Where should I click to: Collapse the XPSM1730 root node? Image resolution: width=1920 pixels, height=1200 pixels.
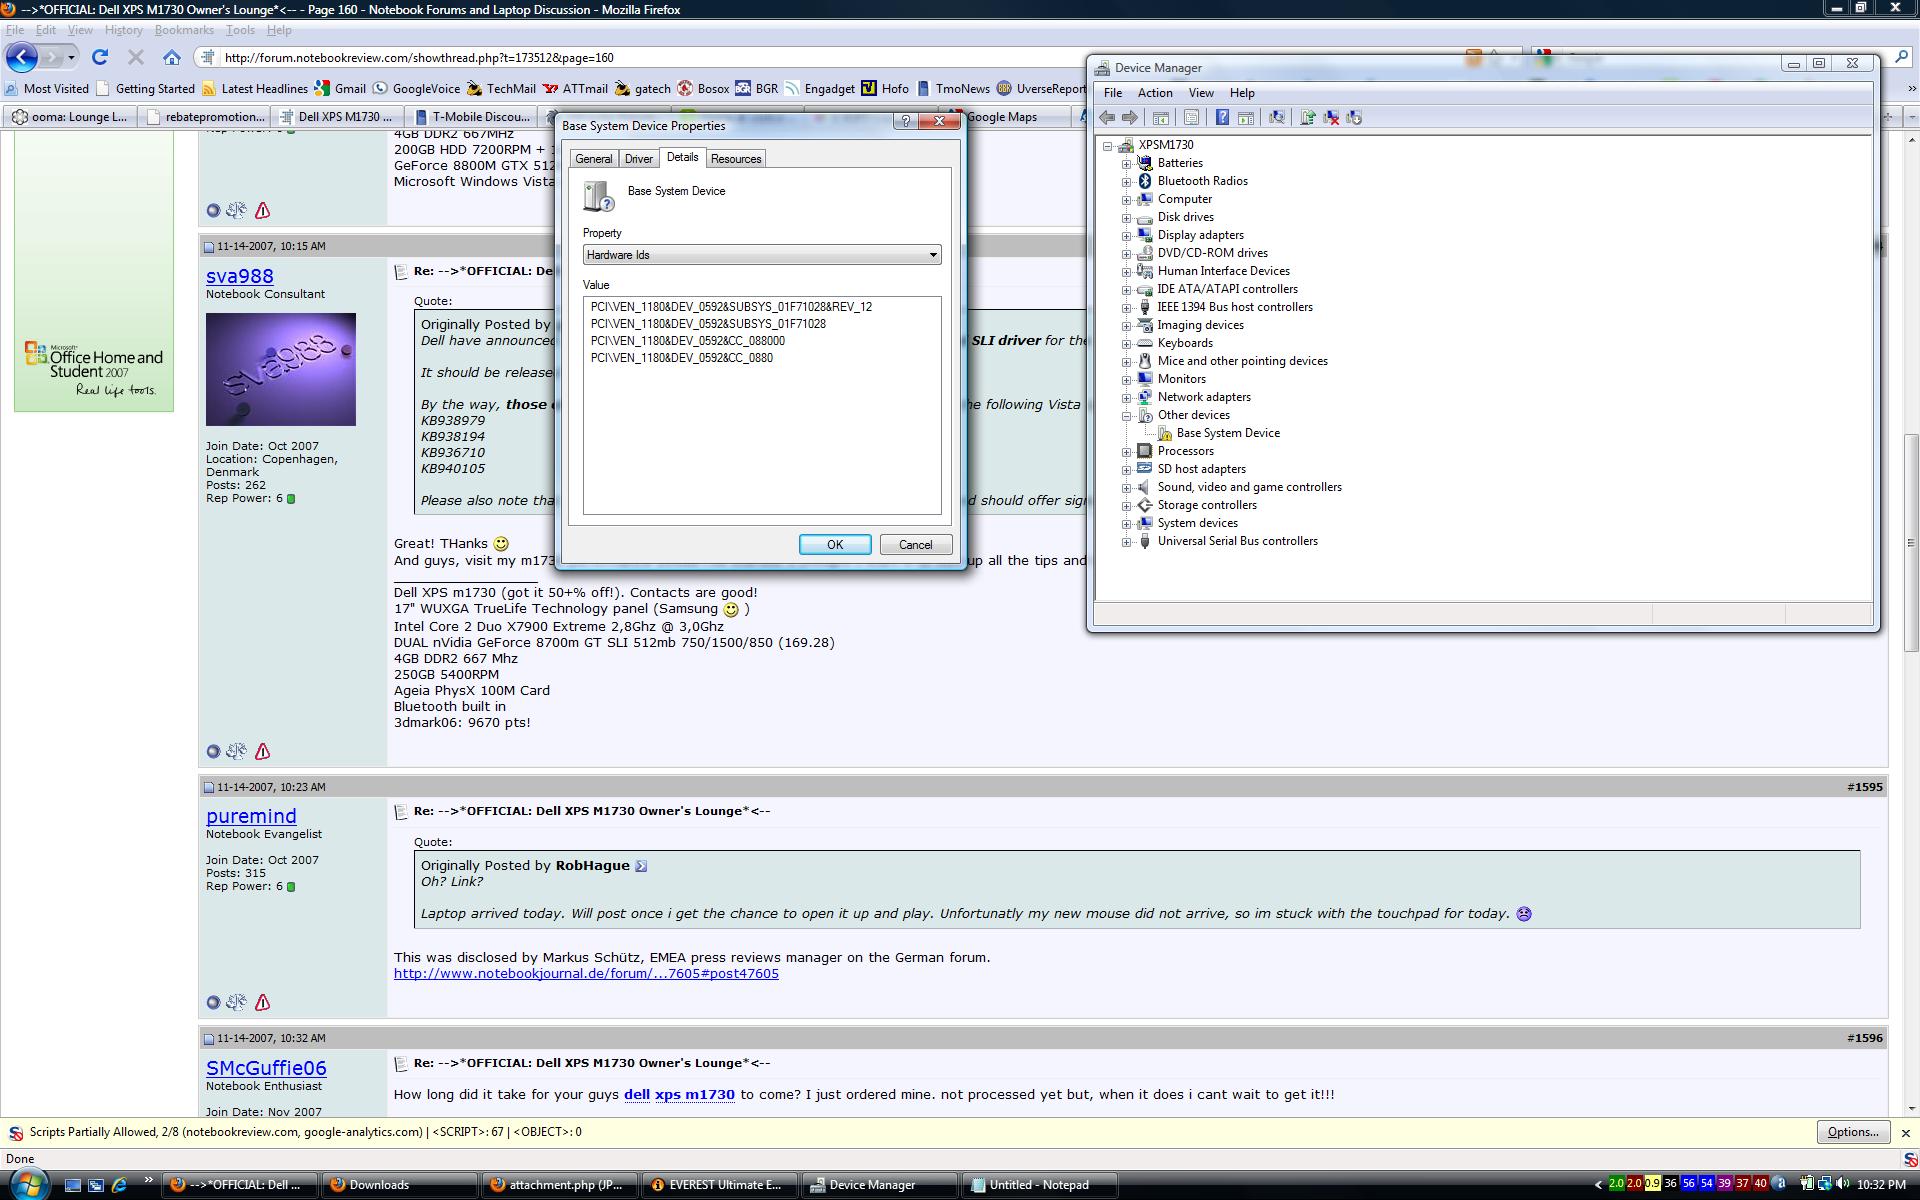point(1108,146)
